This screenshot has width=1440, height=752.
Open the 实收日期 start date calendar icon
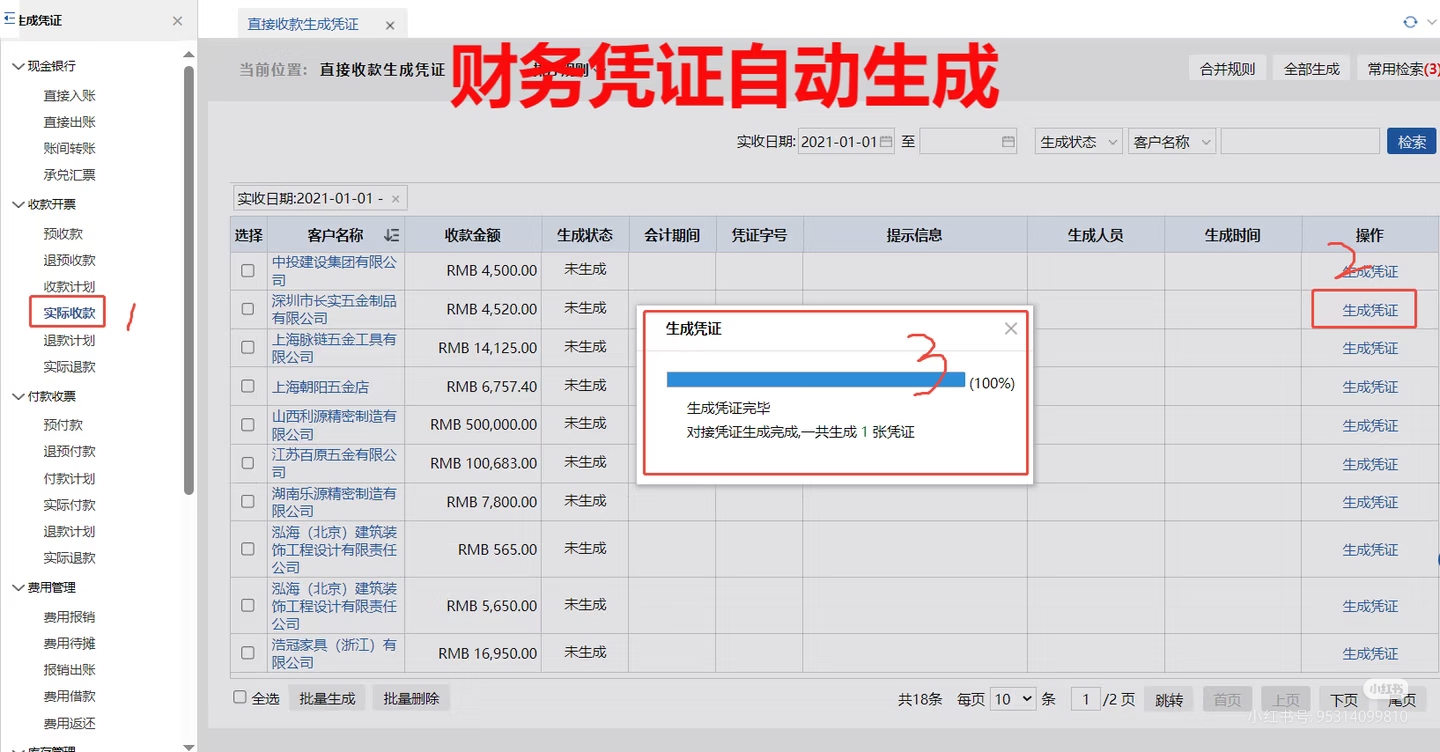tap(886, 142)
